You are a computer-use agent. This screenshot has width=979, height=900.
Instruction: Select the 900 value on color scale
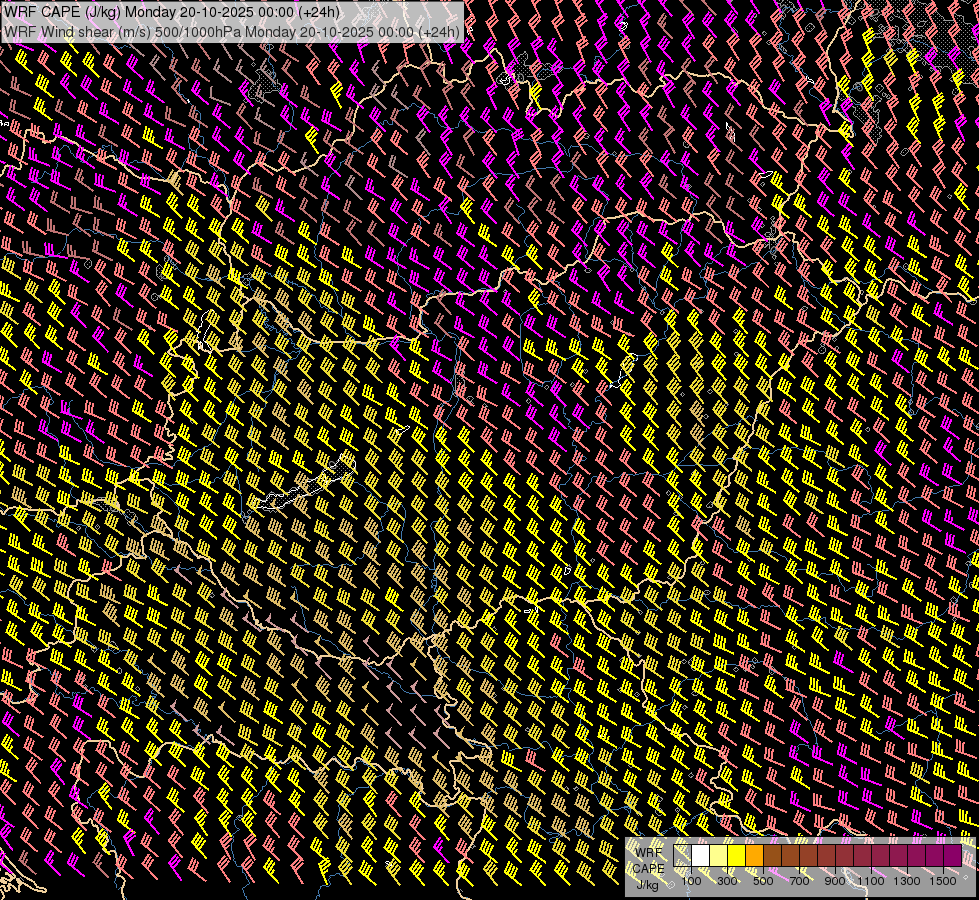point(835,881)
